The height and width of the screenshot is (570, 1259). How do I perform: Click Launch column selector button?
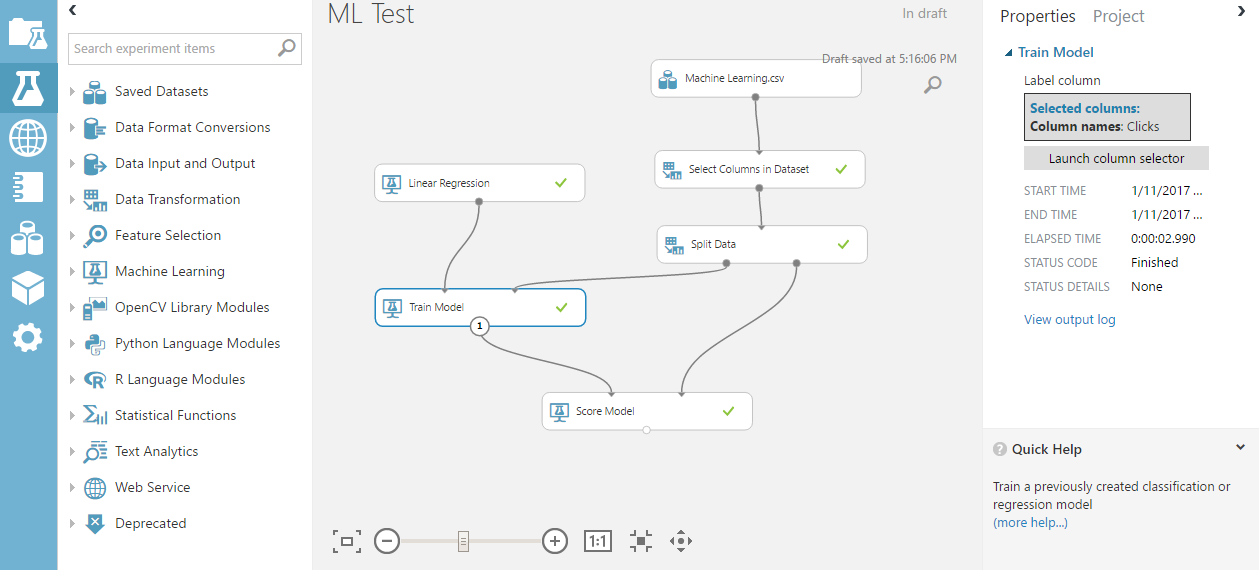pyautogui.click(x=1116, y=158)
